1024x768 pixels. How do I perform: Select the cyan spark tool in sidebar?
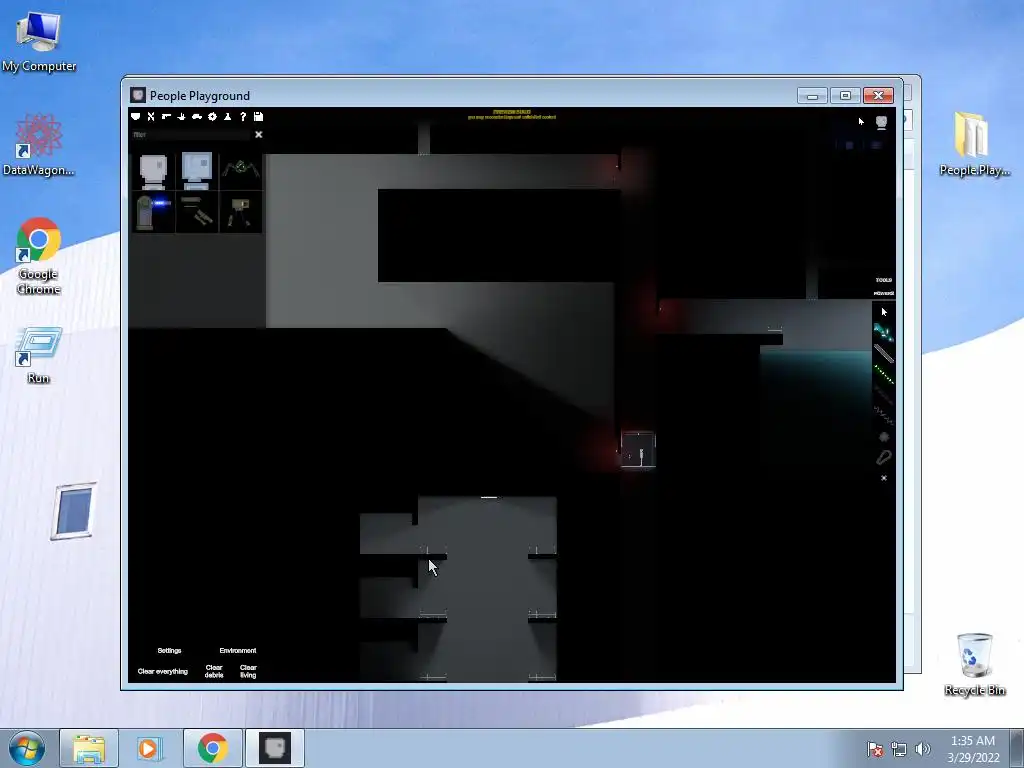click(884, 333)
